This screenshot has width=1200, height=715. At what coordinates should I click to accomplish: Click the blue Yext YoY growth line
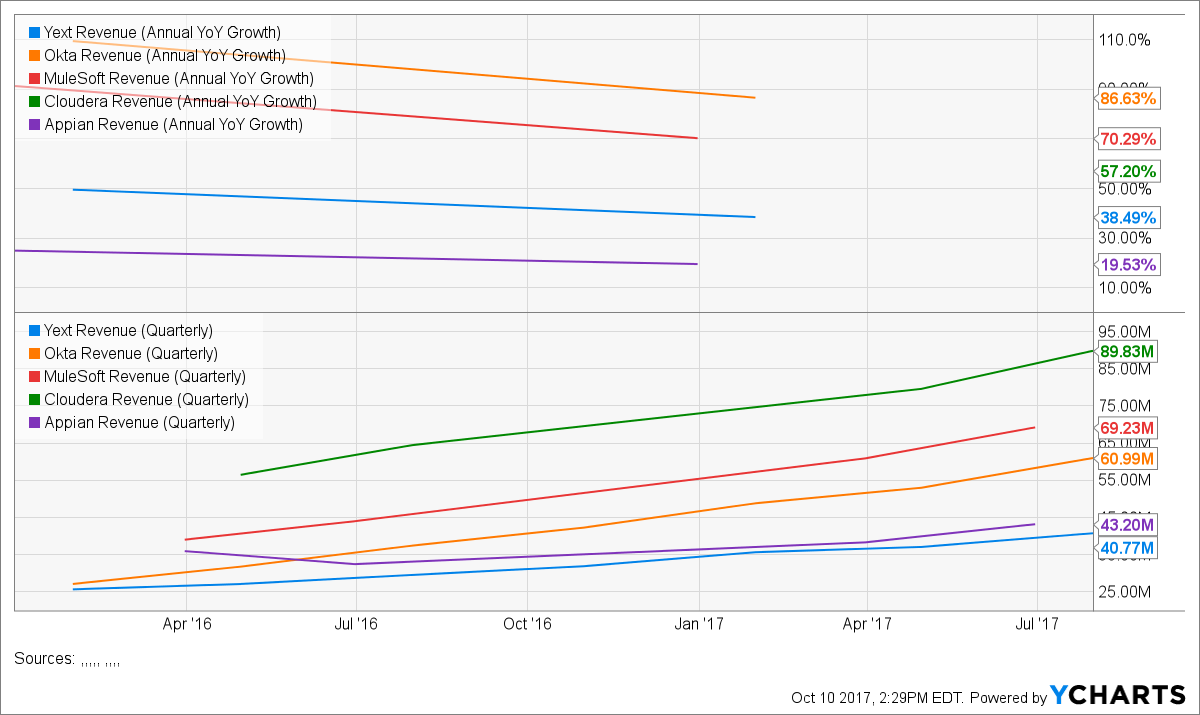(415, 203)
